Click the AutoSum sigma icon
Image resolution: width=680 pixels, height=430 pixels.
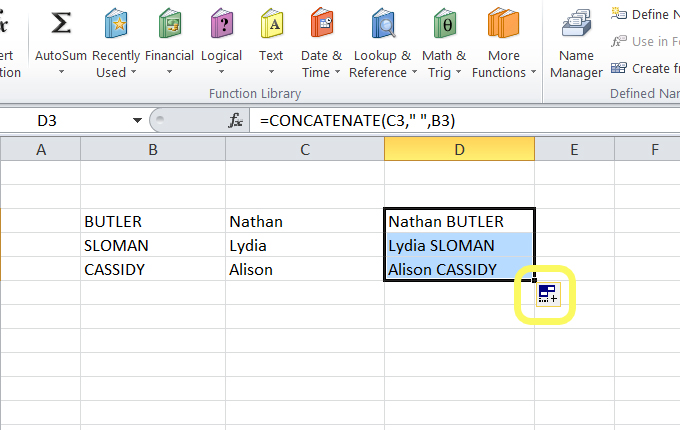[61, 24]
